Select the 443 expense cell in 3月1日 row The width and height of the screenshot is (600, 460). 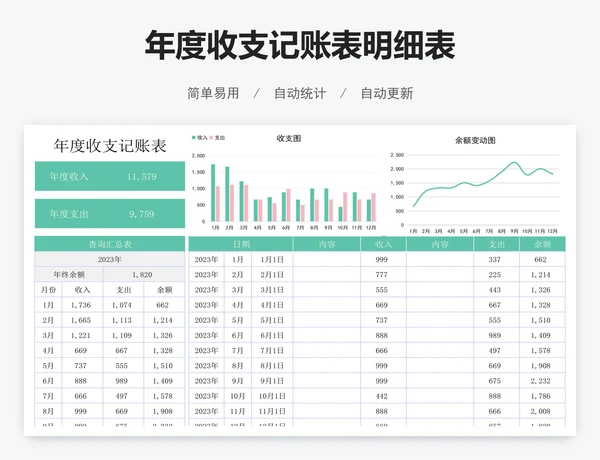(x=496, y=290)
